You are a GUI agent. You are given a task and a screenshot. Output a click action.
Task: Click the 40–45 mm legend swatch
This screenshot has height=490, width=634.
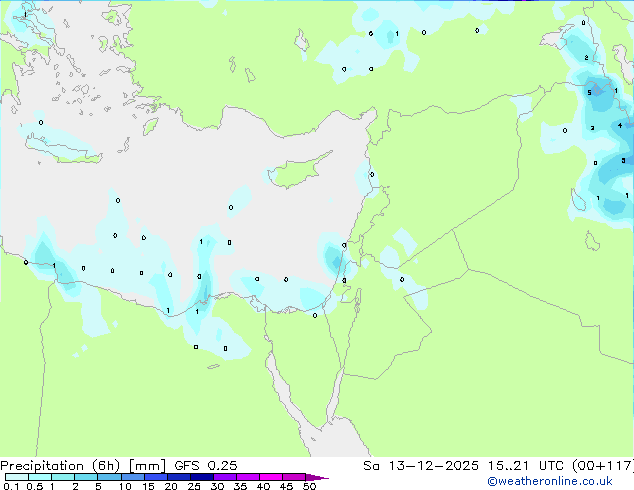pyautogui.click(x=271, y=477)
